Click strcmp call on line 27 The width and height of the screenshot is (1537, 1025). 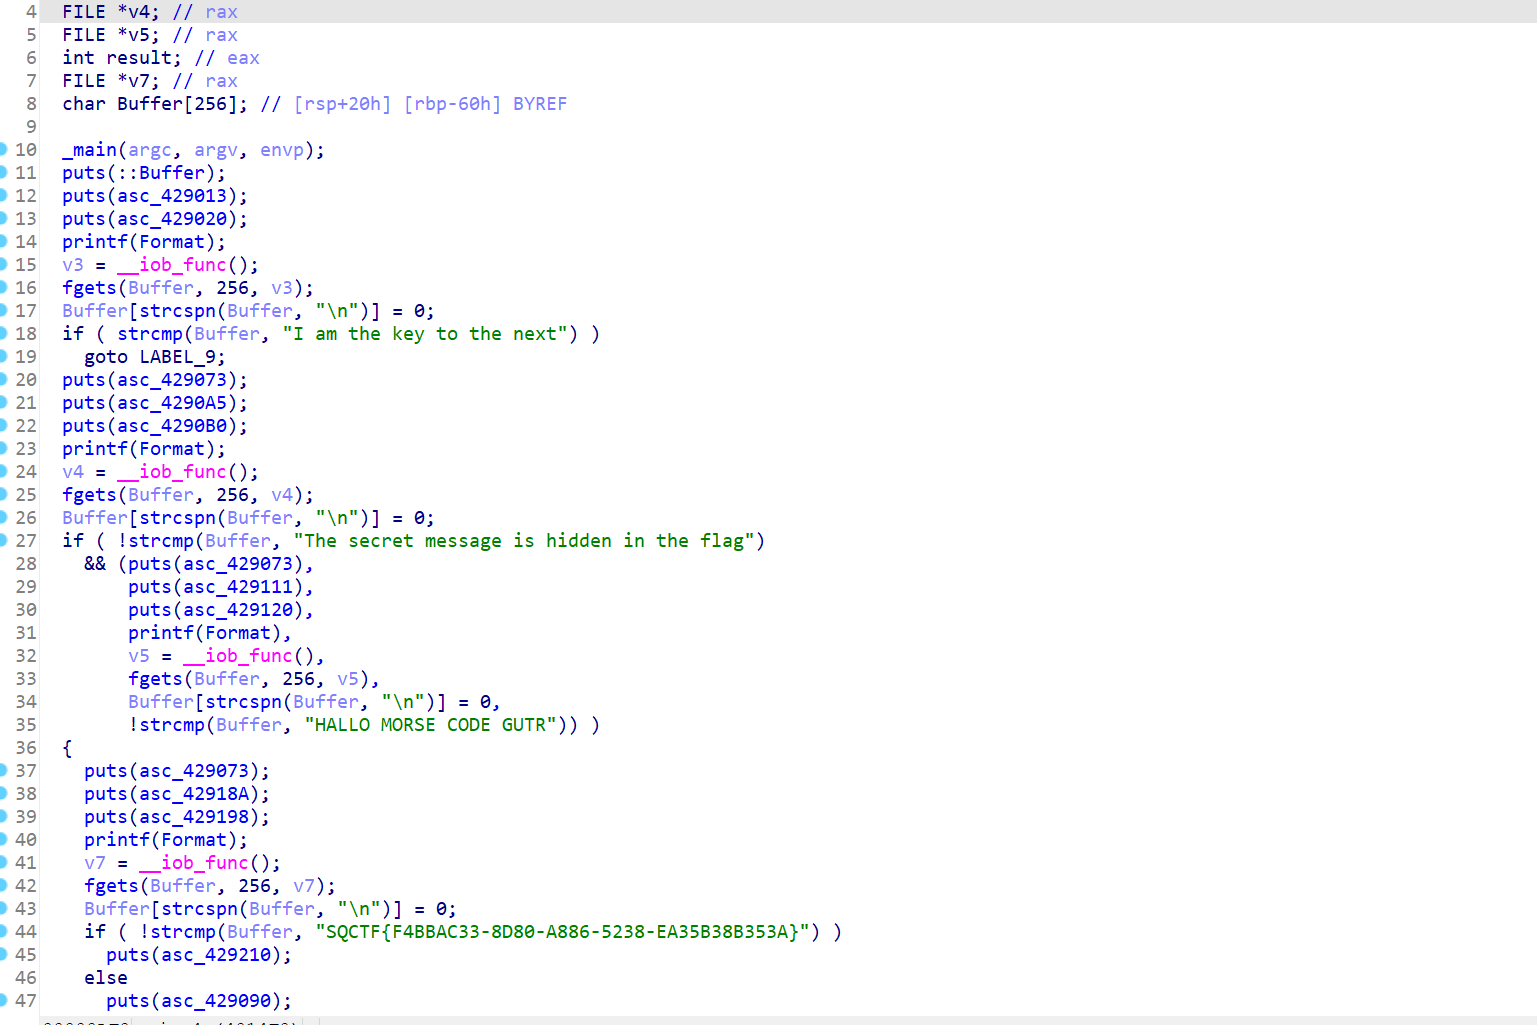(161, 541)
